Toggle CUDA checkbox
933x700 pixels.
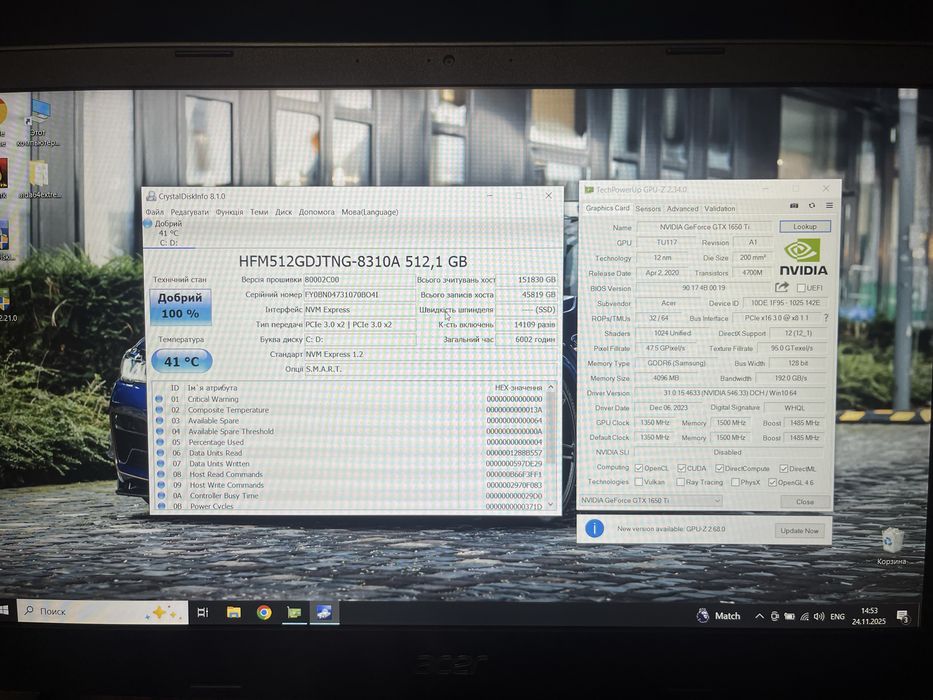click(x=681, y=468)
